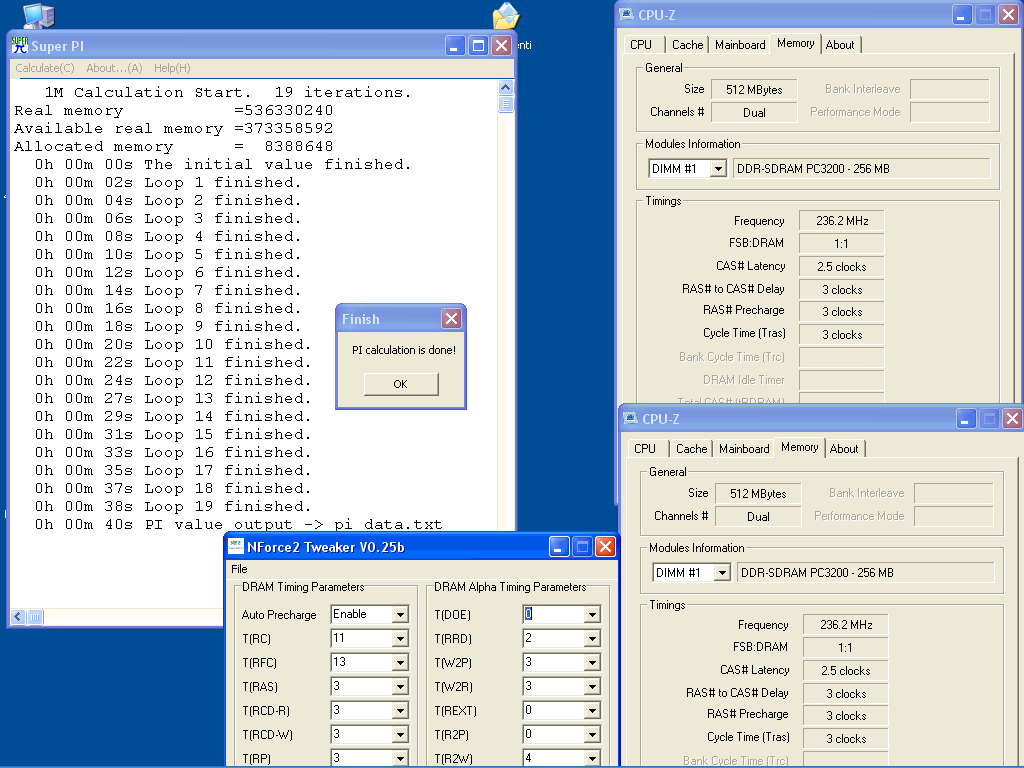The width and height of the screenshot is (1024, 768).
Task: Expand the DIMM #1 dropdown in lower CPU-Z
Action: point(722,573)
